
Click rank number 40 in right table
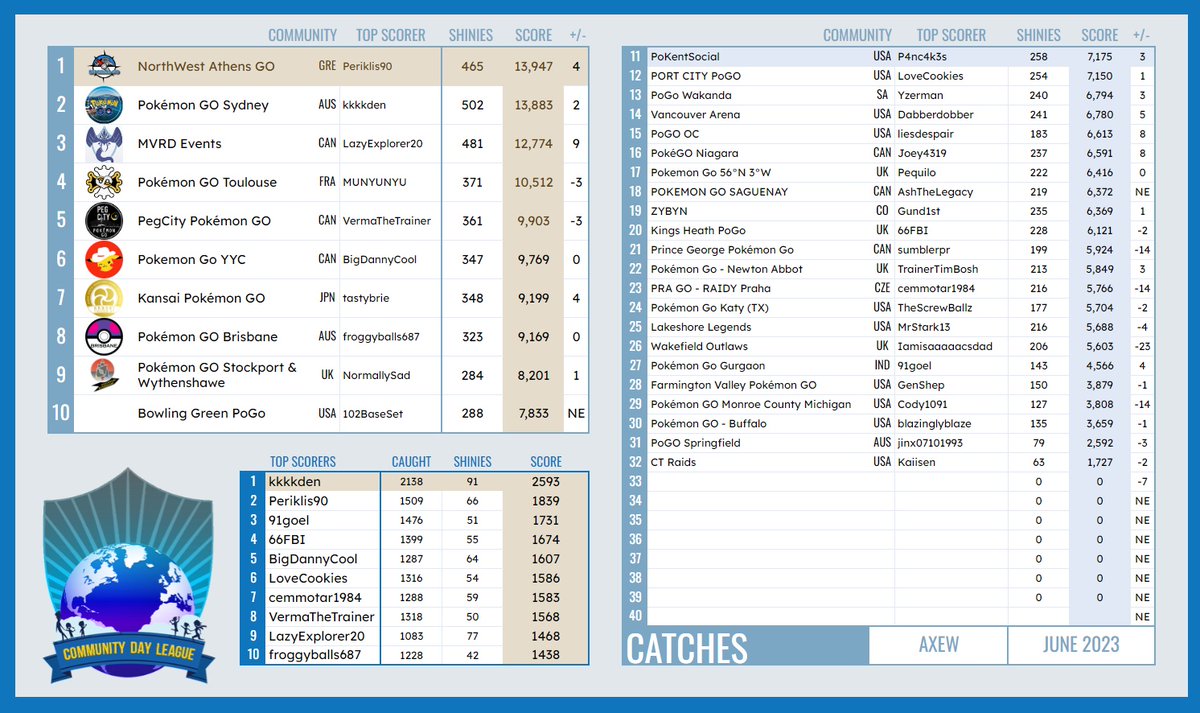(x=636, y=616)
